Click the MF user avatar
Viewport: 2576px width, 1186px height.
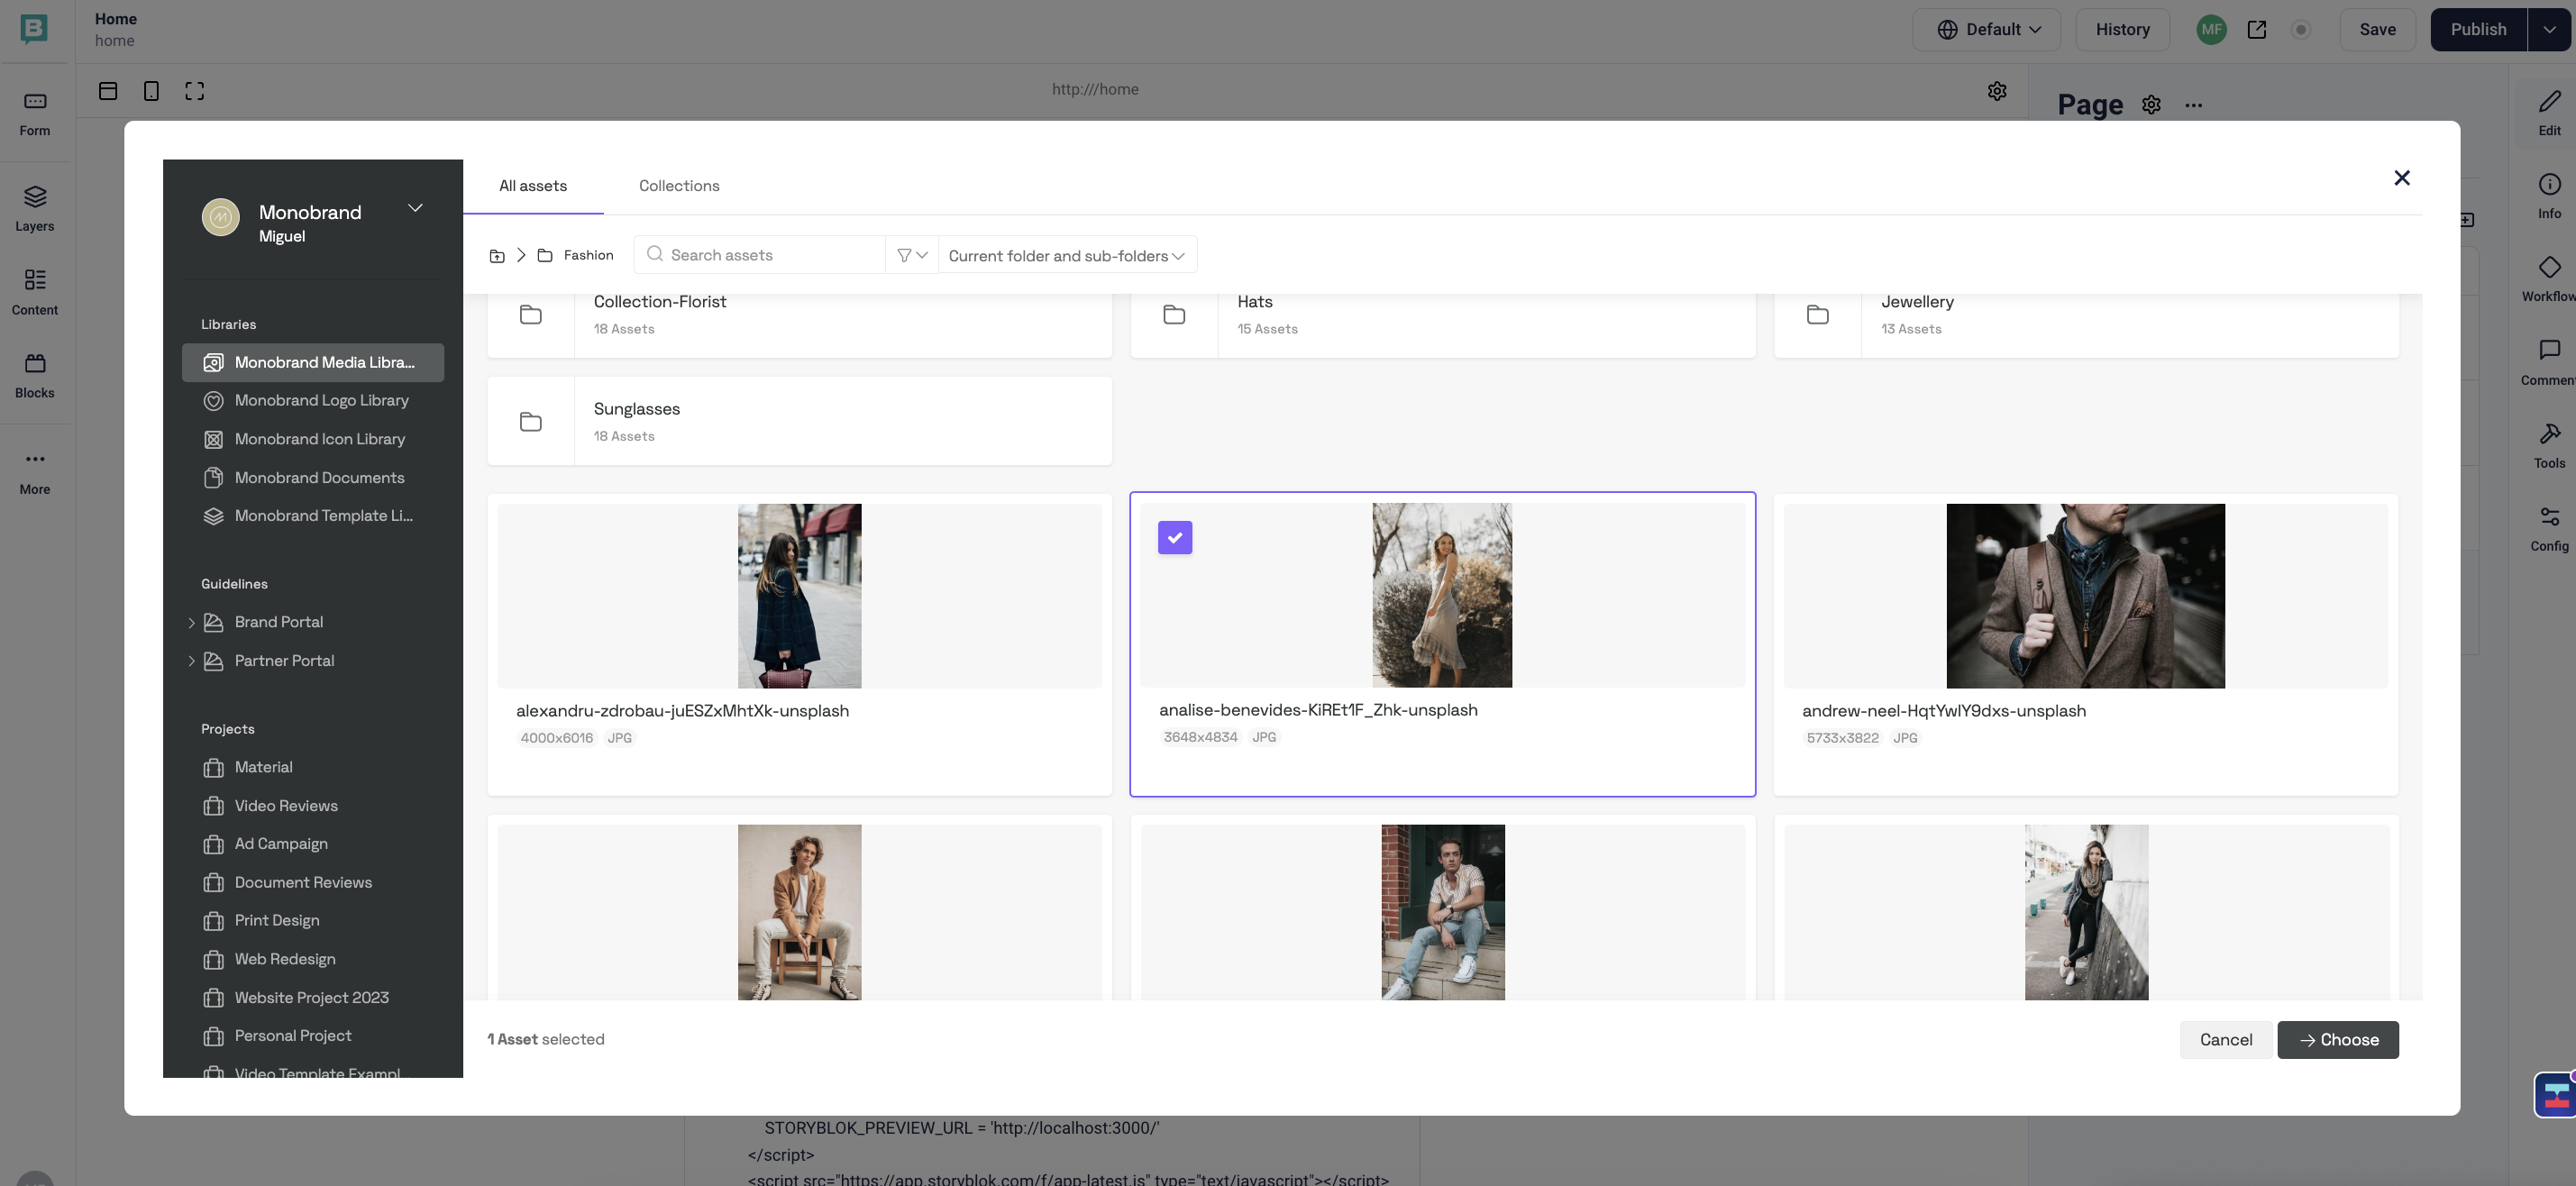[2212, 30]
